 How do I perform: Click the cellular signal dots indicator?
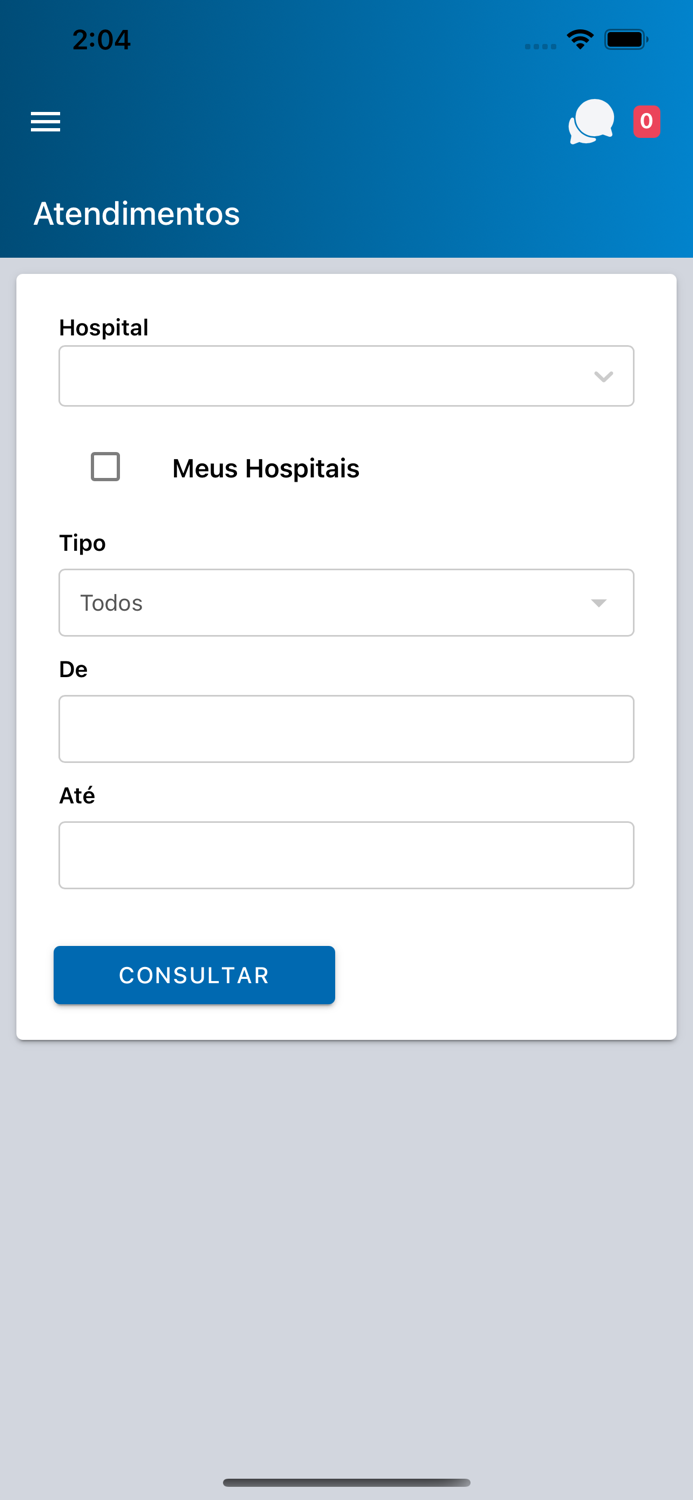[x=540, y=45]
